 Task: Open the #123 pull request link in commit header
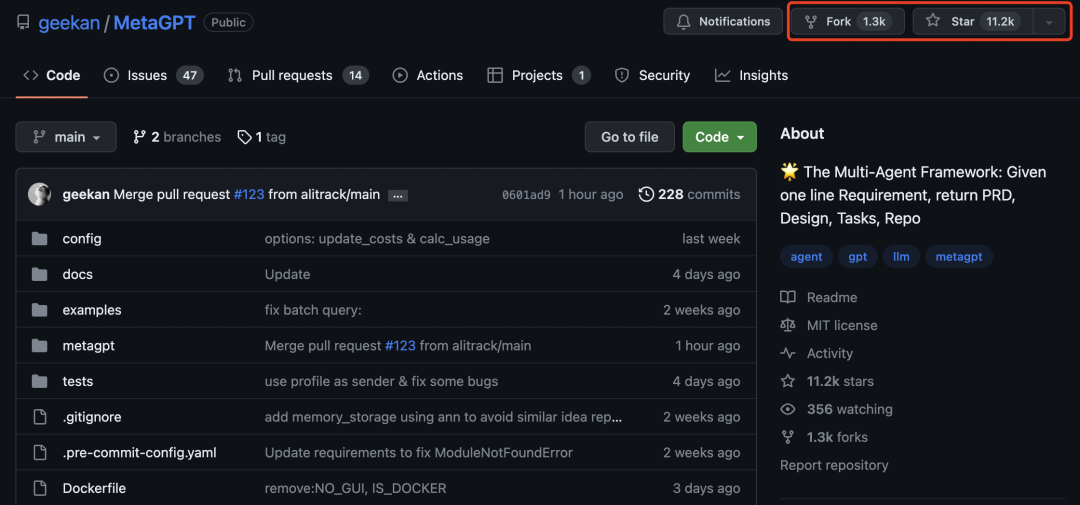click(249, 194)
